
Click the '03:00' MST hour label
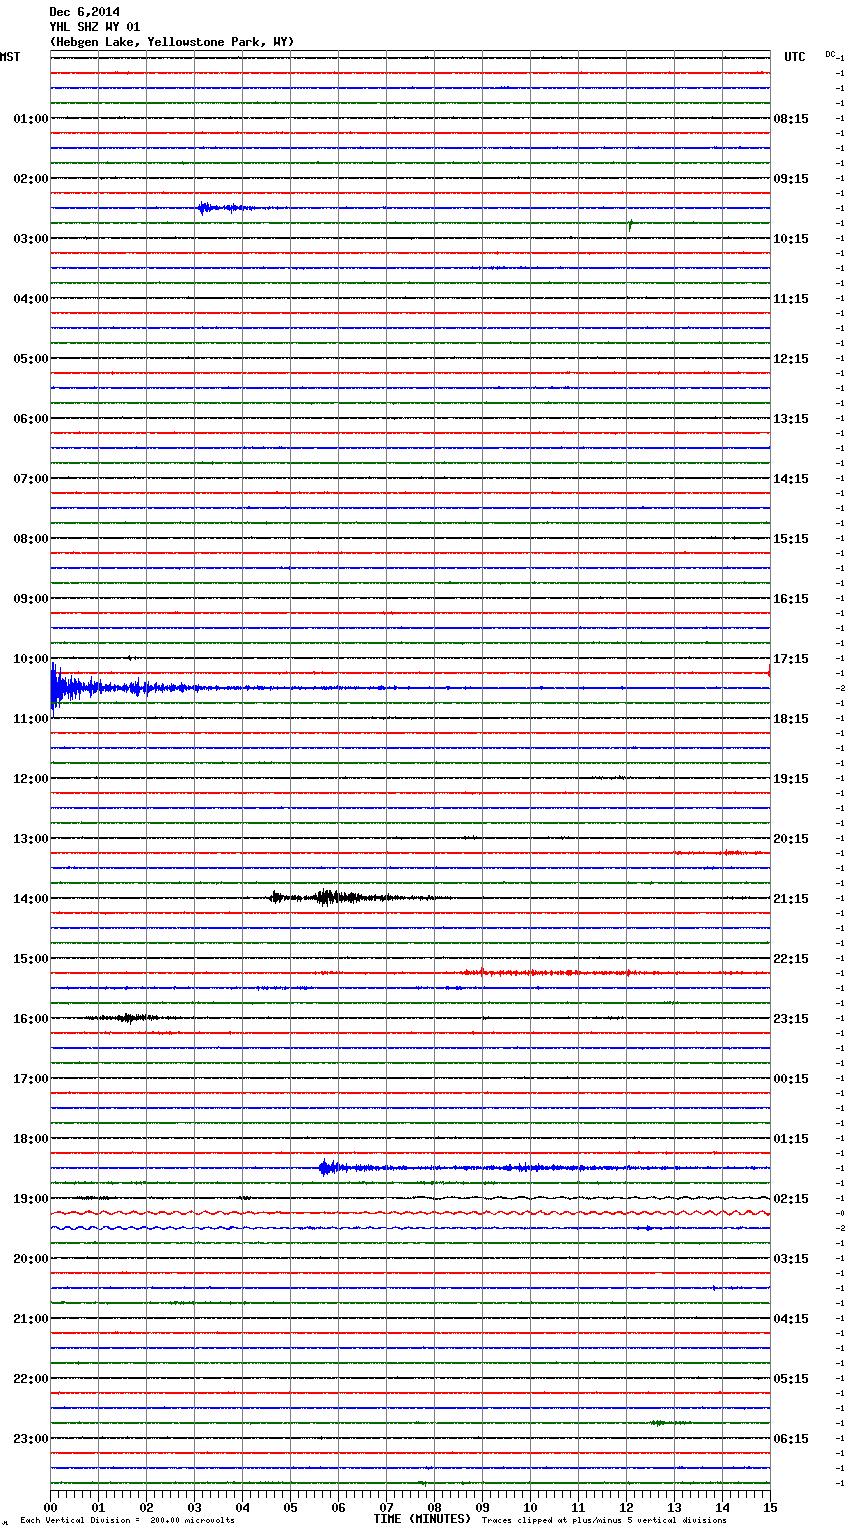coord(31,239)
